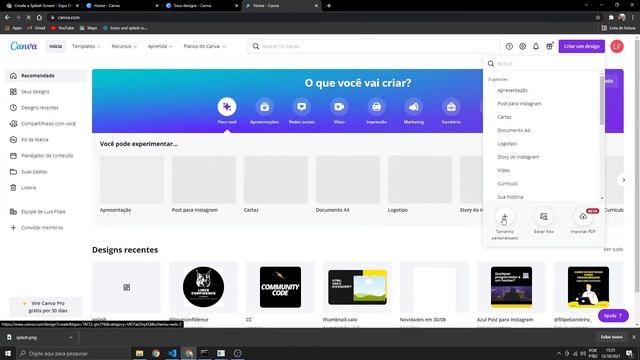Open Suas pastas in the sidebar
This screenshot has width=640, height=360.
(46, 171)
